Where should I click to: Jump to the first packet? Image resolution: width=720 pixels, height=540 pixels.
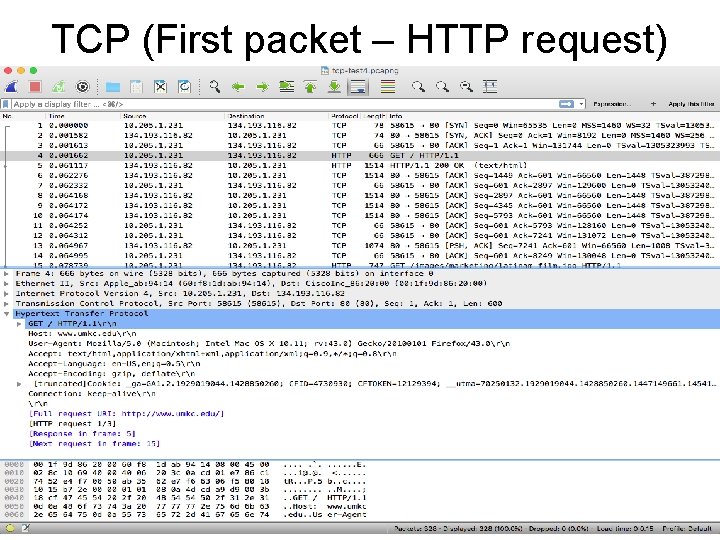310,87
